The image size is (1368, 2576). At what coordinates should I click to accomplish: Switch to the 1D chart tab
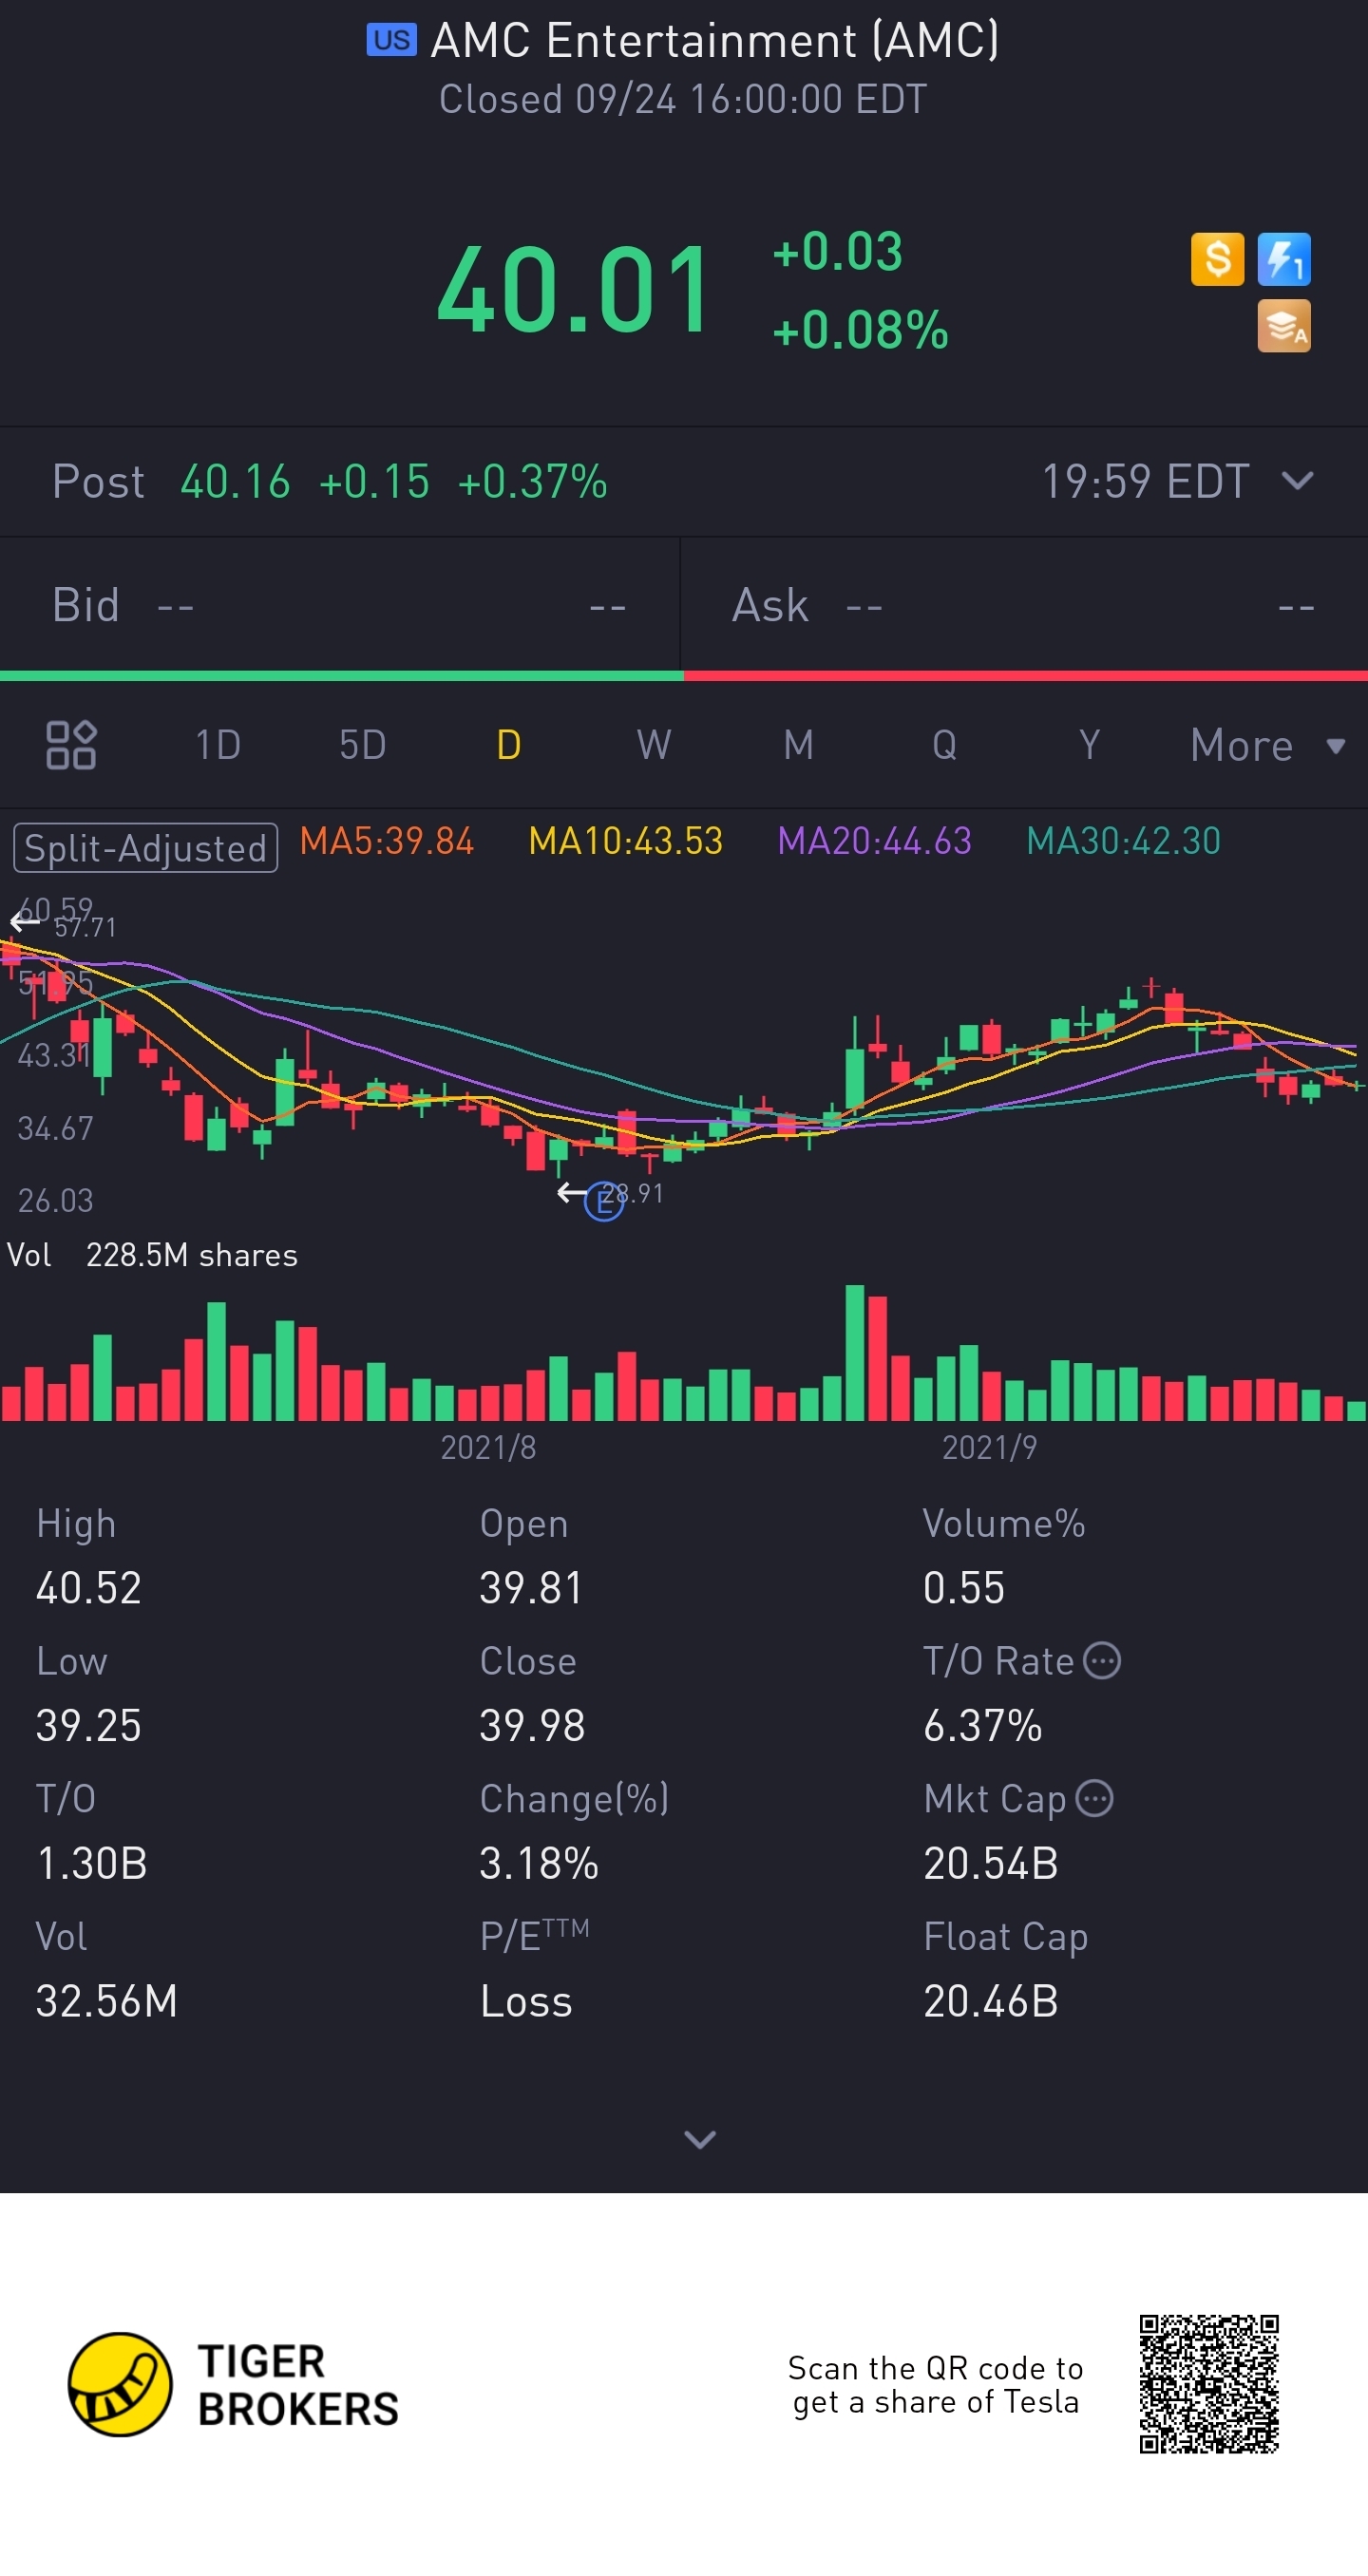coord(218,745)
